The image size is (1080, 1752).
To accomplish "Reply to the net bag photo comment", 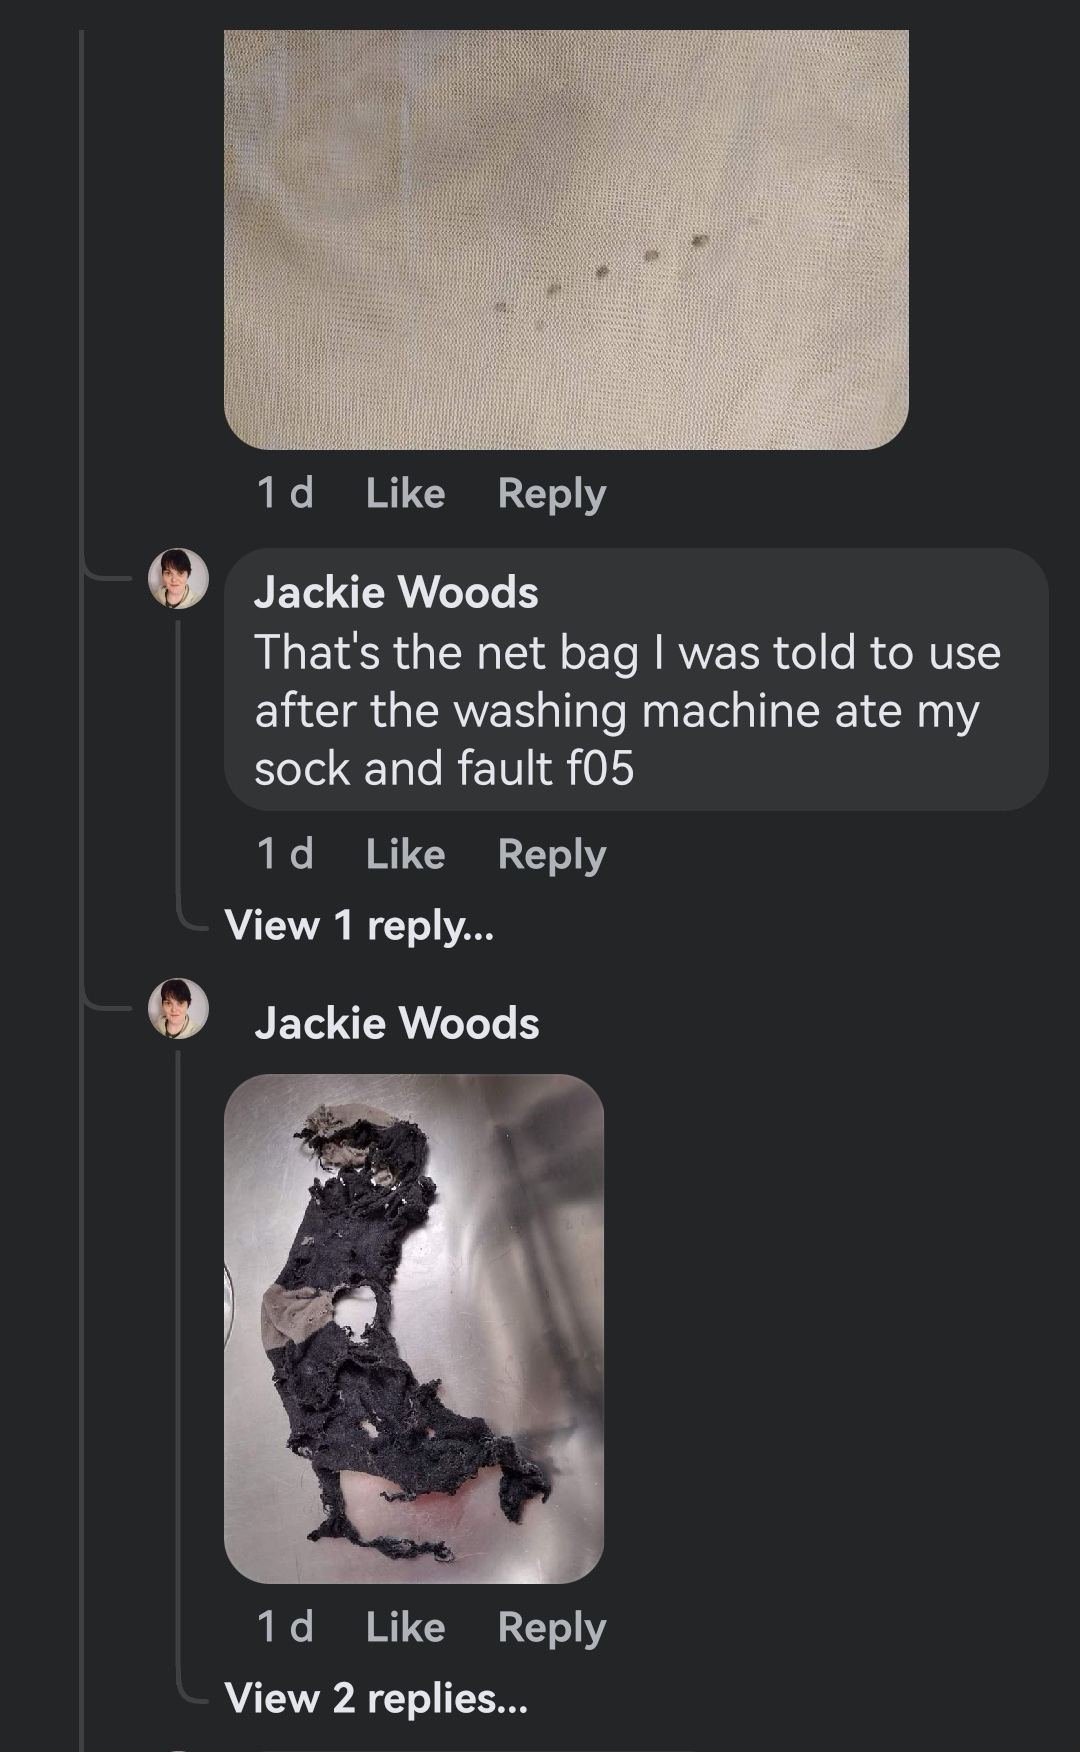I will pos(552,493).
